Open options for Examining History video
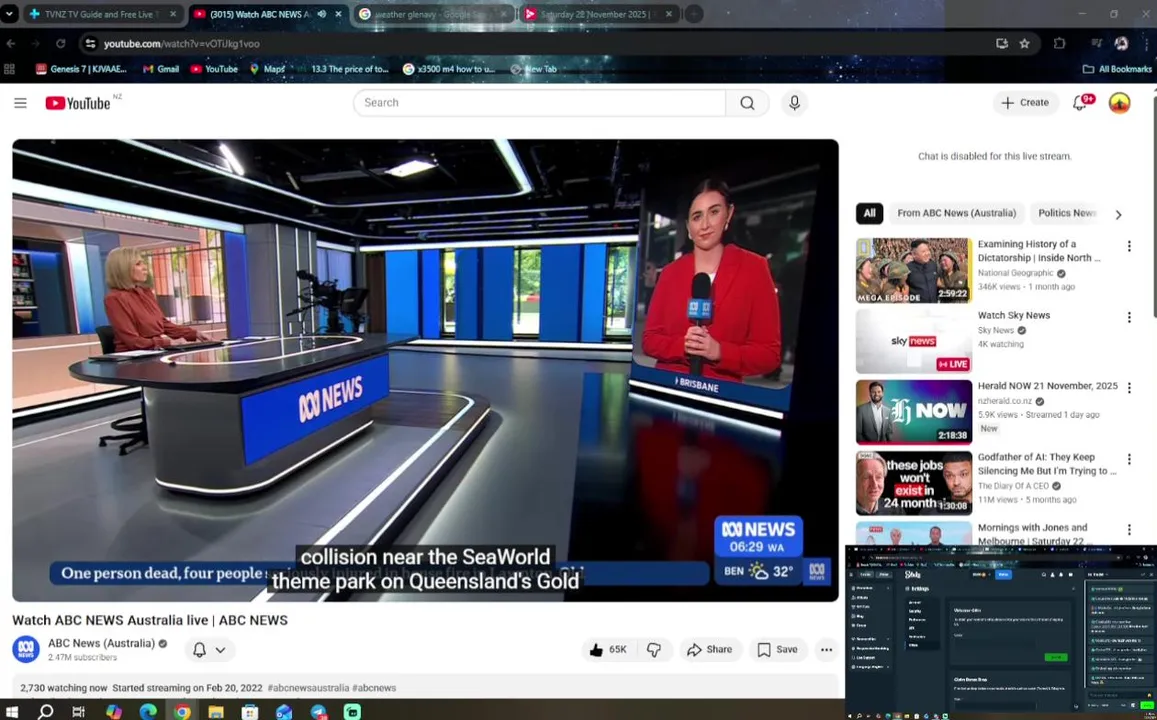Screen dimensions: 1157x720 tap(1129, 246)
